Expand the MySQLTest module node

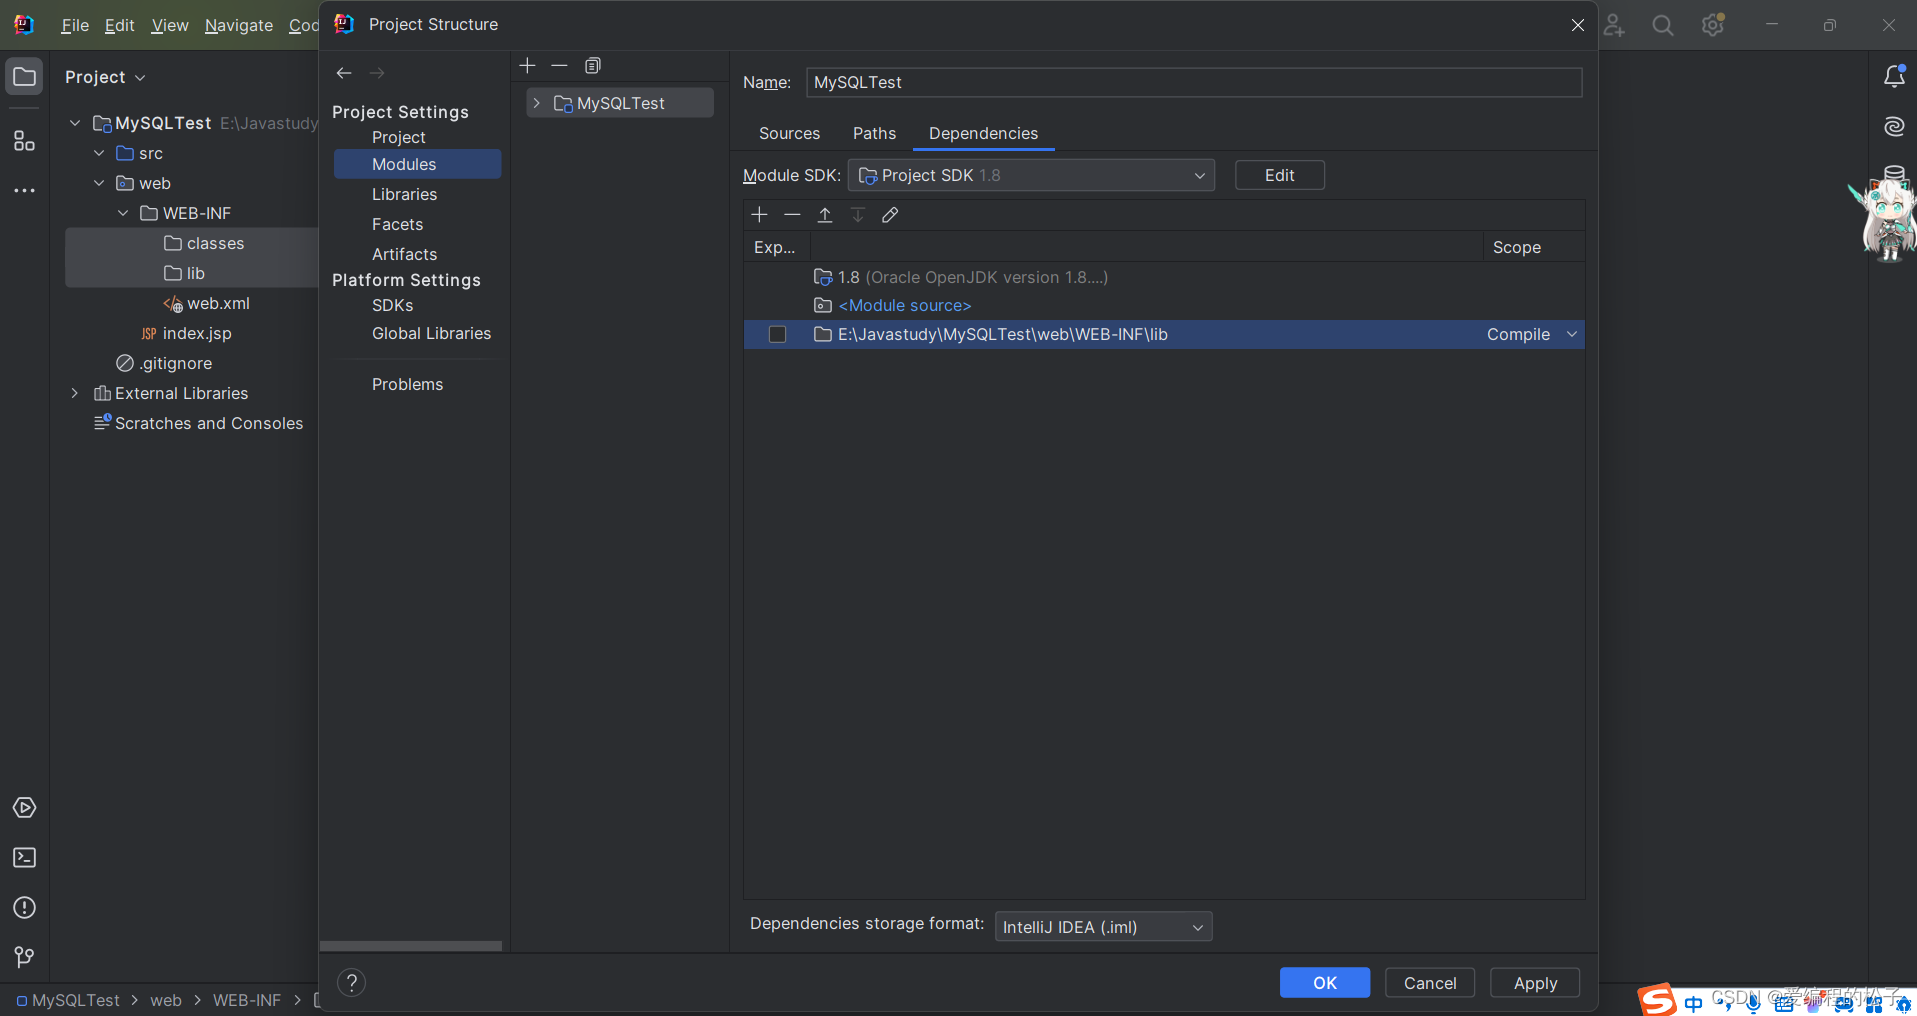pyautogui.click(x=537, y=103)
